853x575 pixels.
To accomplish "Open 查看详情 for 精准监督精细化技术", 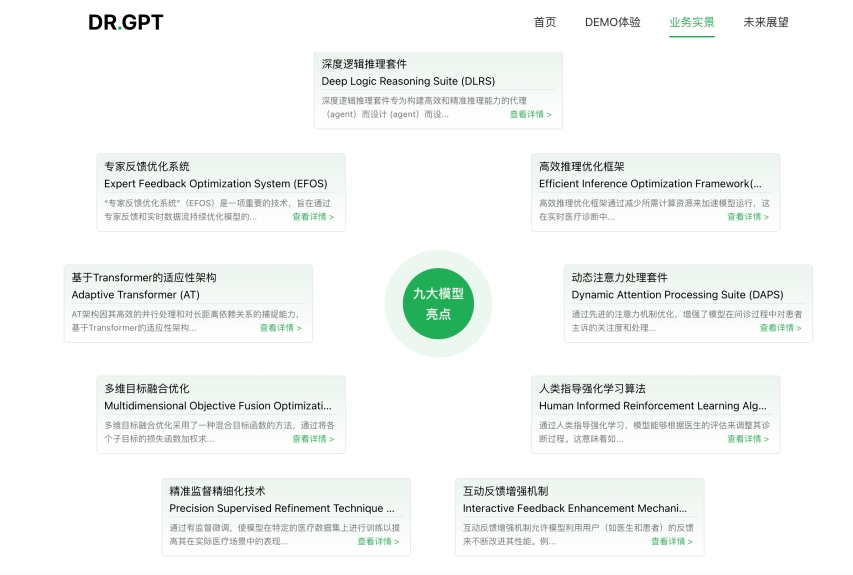I will (378, 541).
